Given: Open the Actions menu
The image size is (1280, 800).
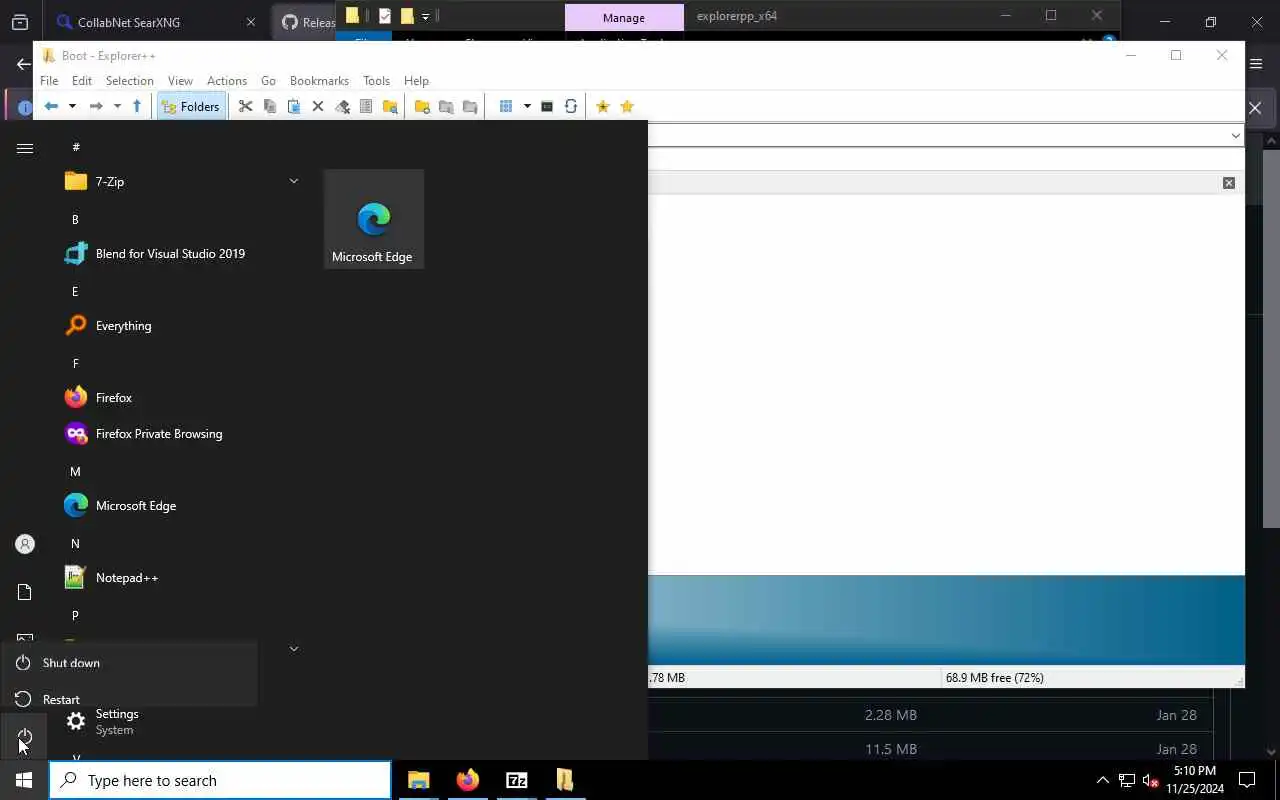Looking at the screenshot, I should (x=227, y=81).
